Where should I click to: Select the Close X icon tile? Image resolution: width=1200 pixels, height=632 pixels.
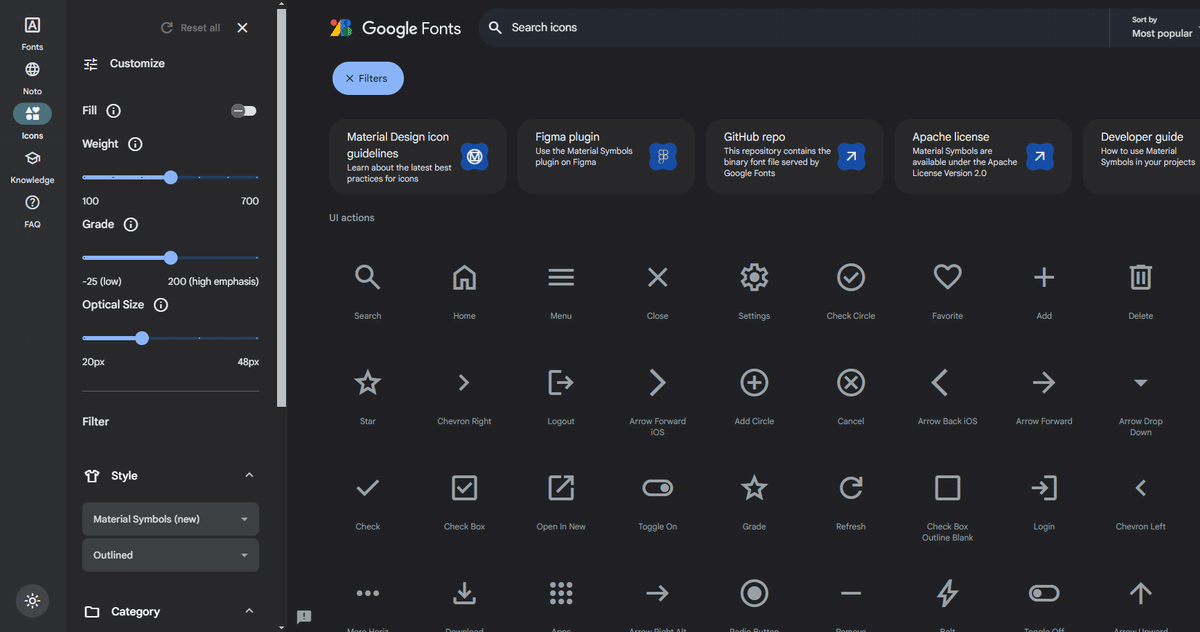coord(657,289)
